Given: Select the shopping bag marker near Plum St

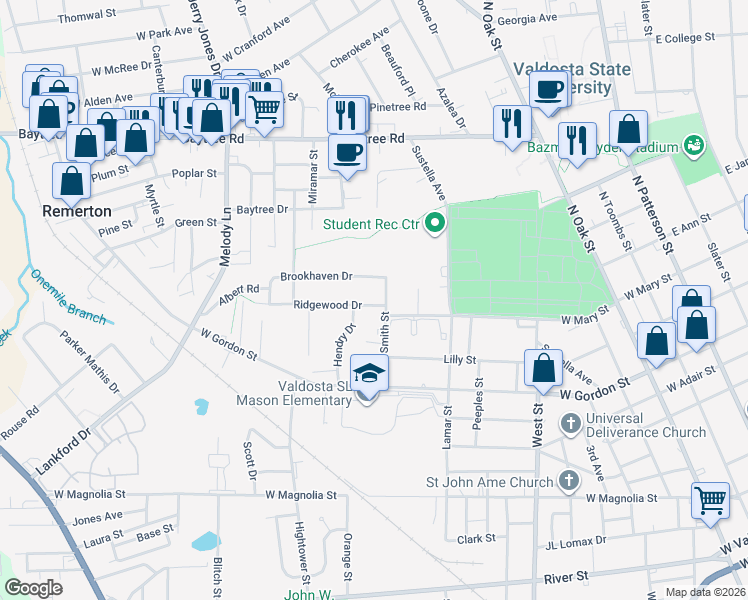Looking at the screenshot, I should coord(85,145).
